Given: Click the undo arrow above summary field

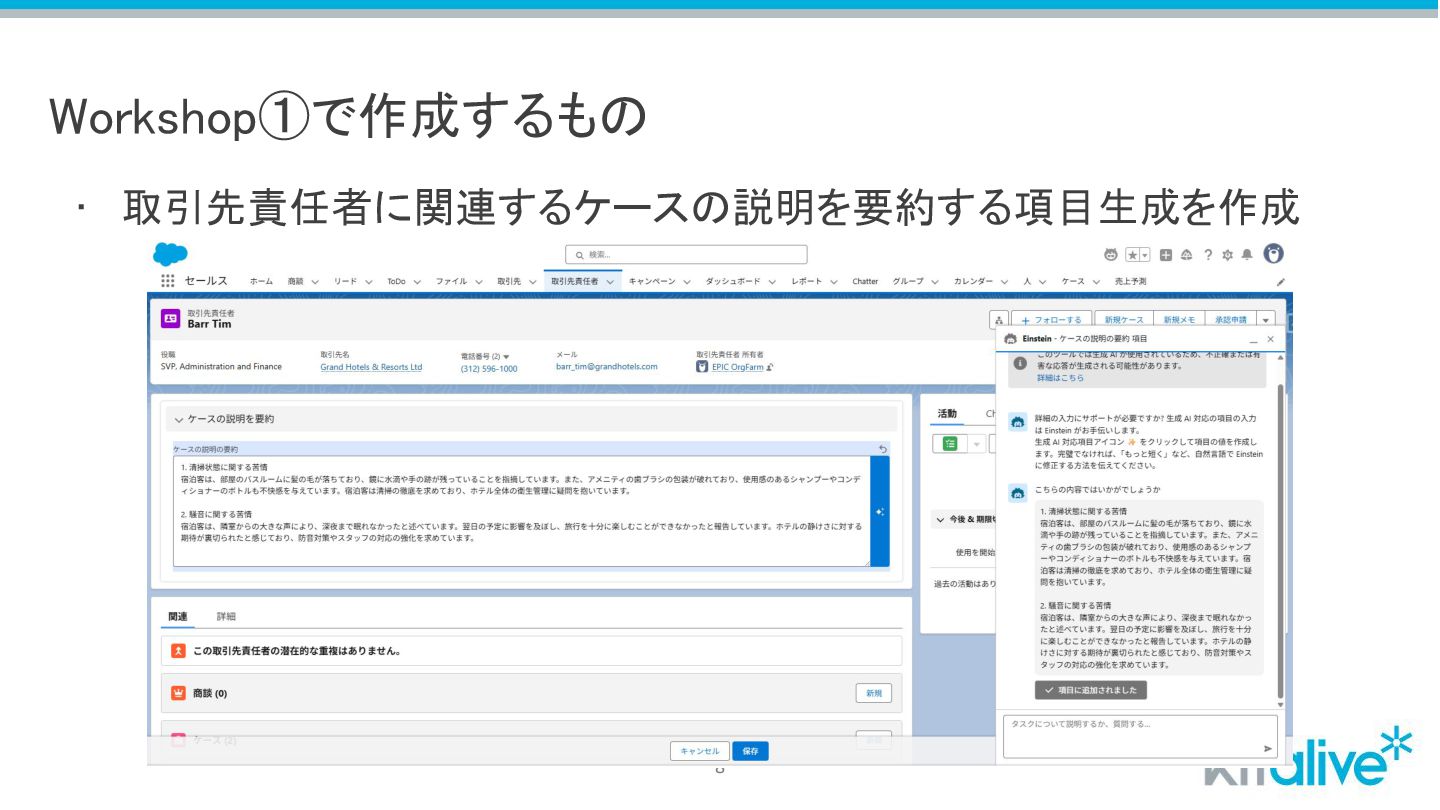Looking at the screenshot, I should [x=882, y=449].
